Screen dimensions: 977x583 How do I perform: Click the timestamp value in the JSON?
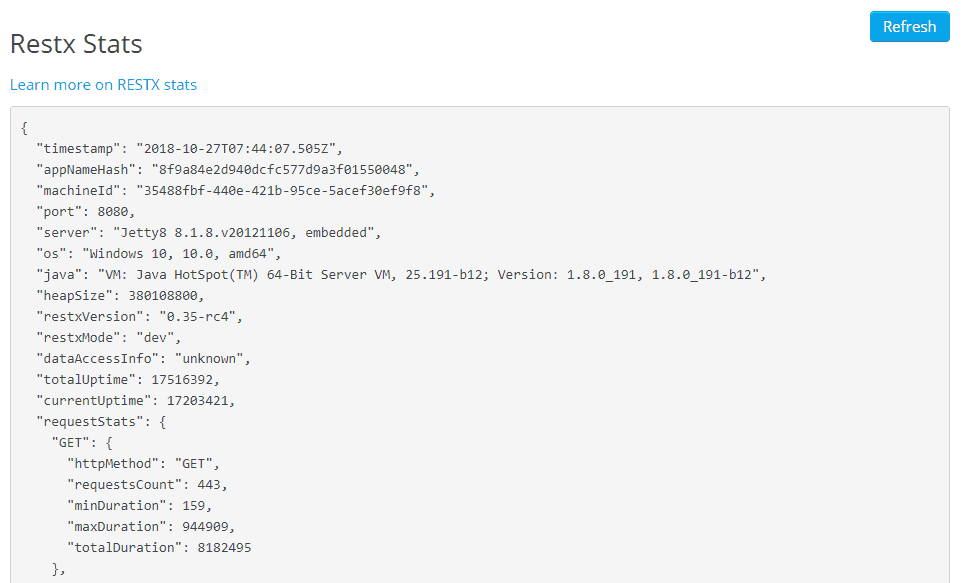point(239,148)
